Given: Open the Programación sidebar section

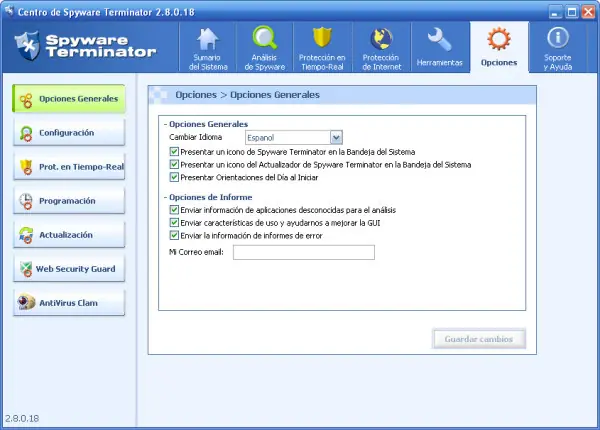Looking at the screenshot, I should point(69,201).
